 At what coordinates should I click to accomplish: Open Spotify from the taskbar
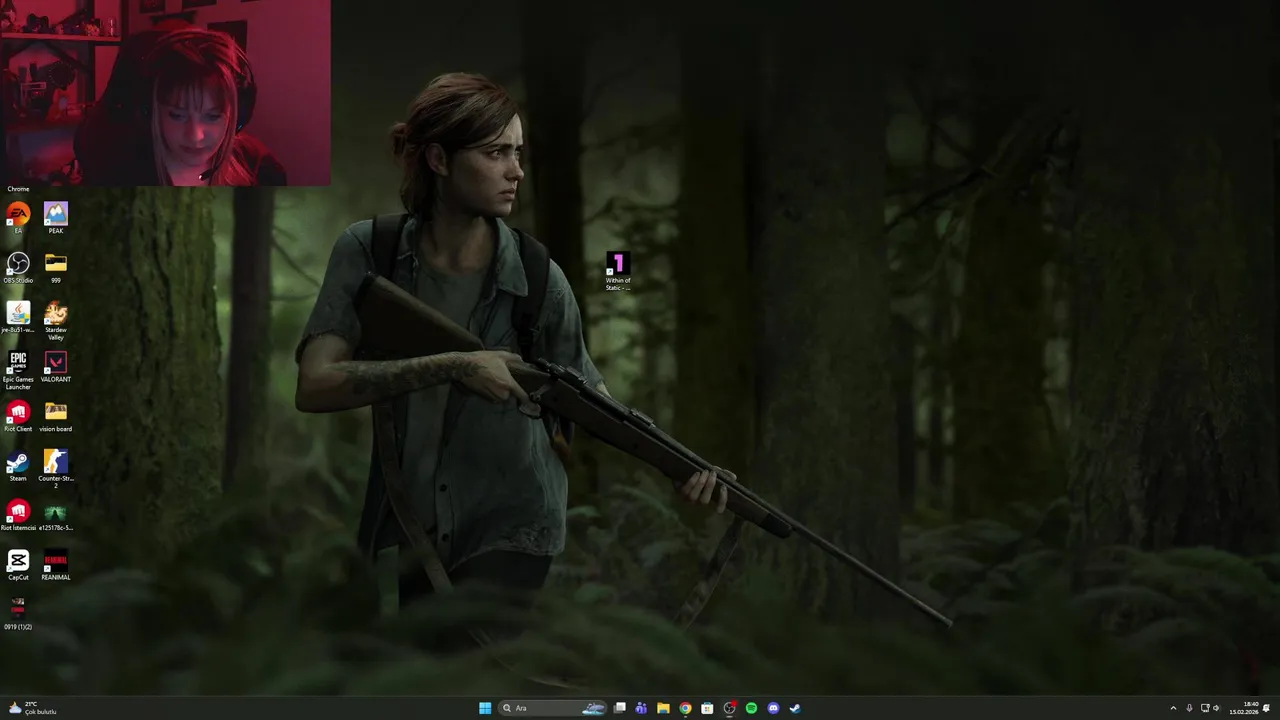click(x=751, y=708)
